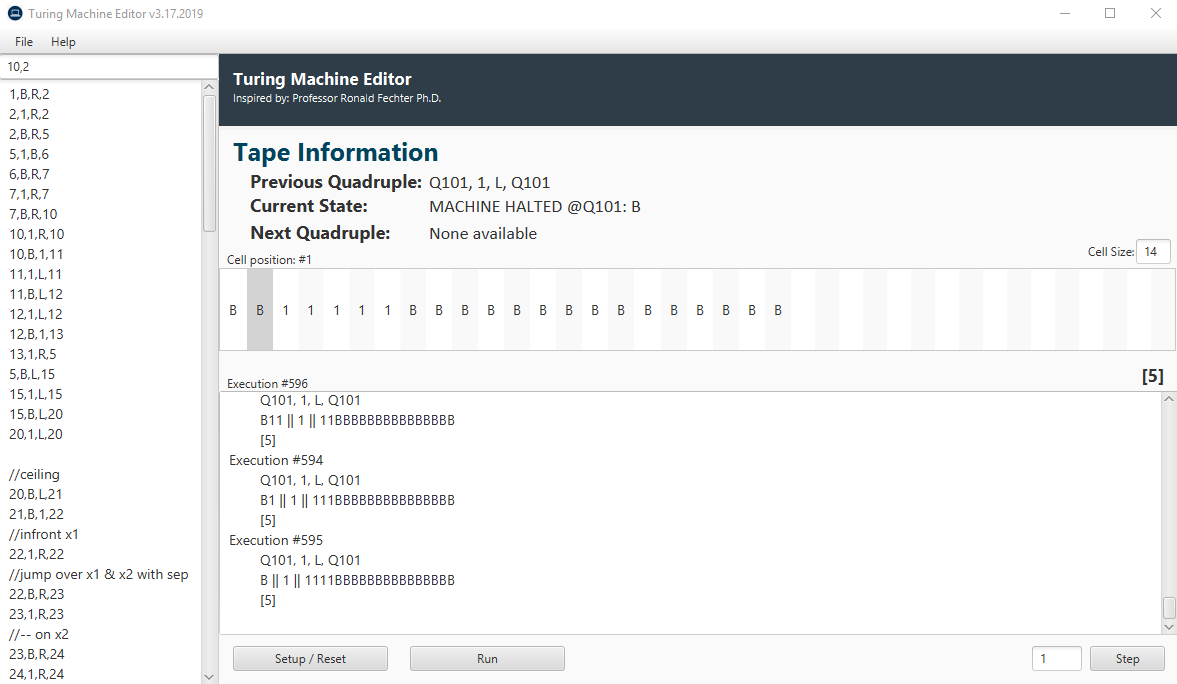Click quadruple line 7,B,R,10
Screen dimensions: 1177x684
(x=33, y=214)
